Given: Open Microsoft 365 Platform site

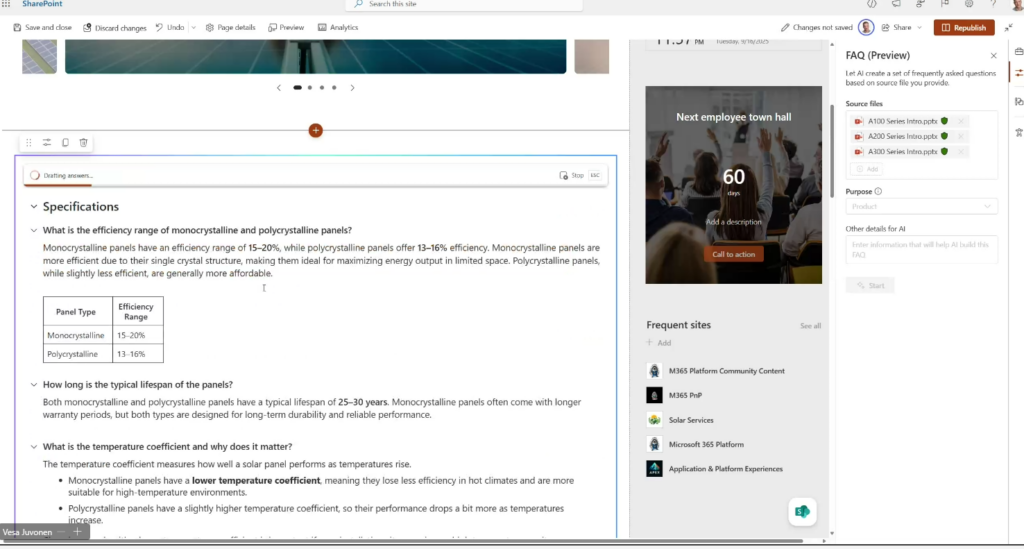Looking at the screenshot, I should click(x=706, y=445).
